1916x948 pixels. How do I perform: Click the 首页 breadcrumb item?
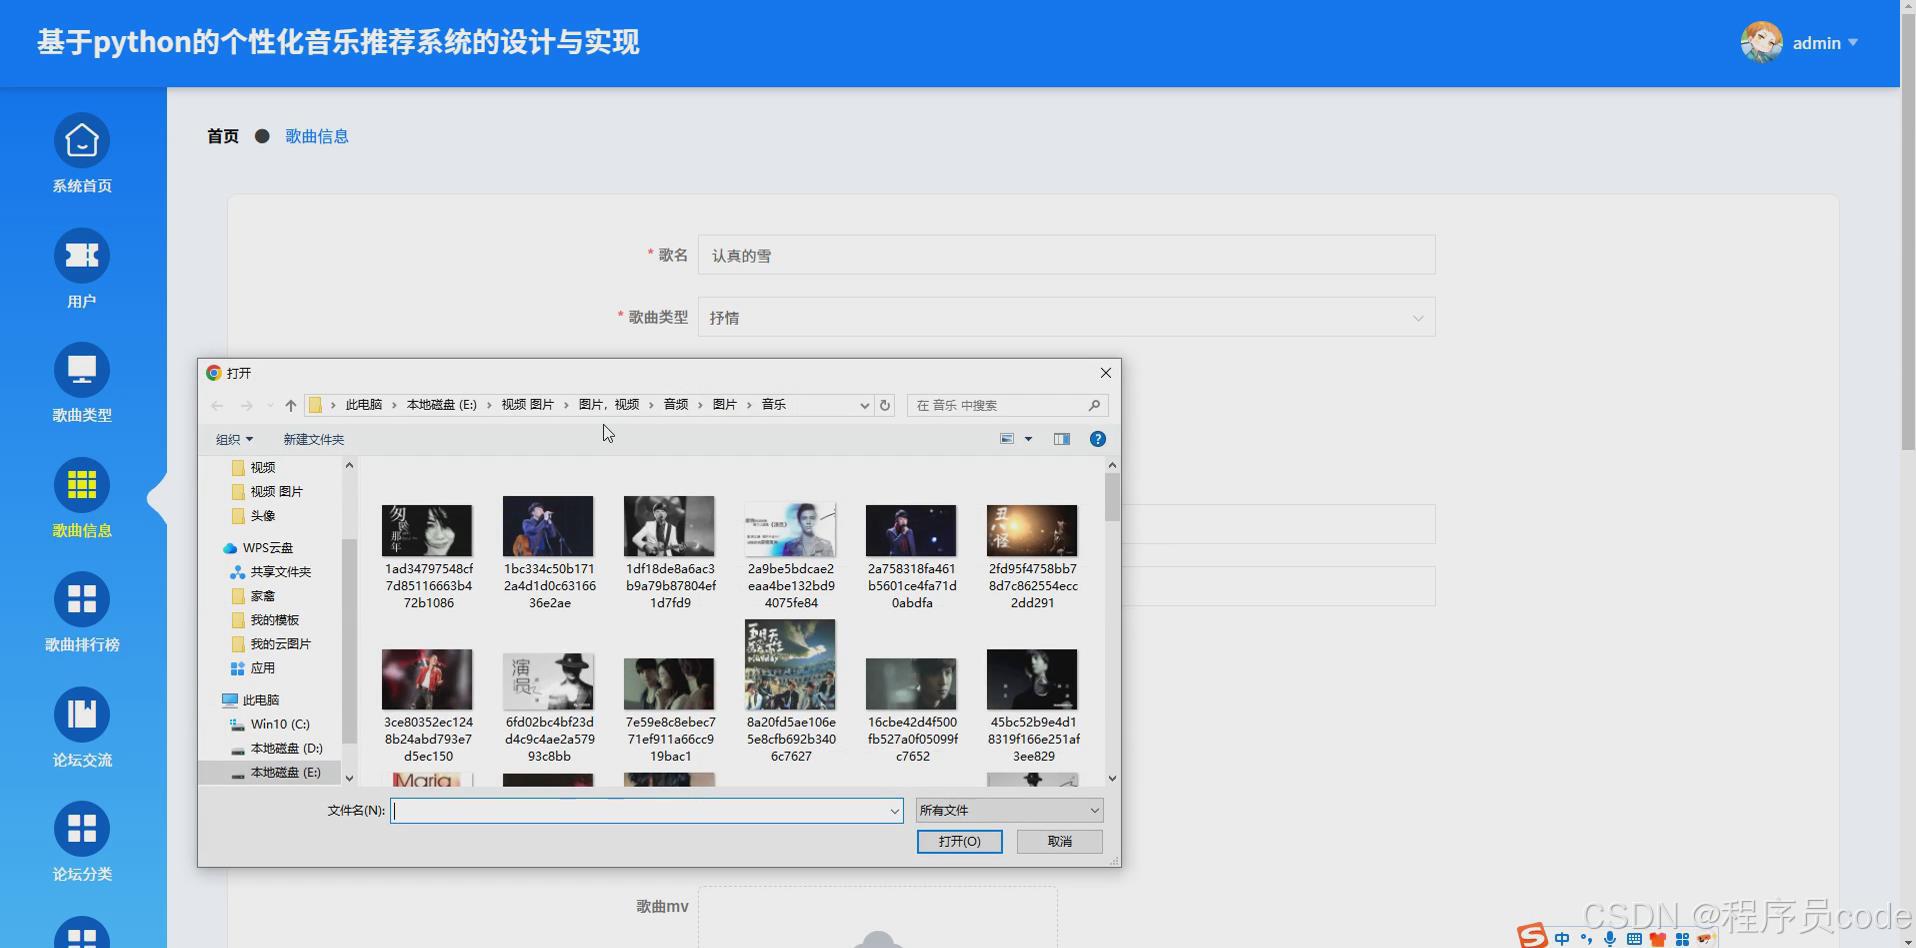pyautogui.click(x=222, y=136)
